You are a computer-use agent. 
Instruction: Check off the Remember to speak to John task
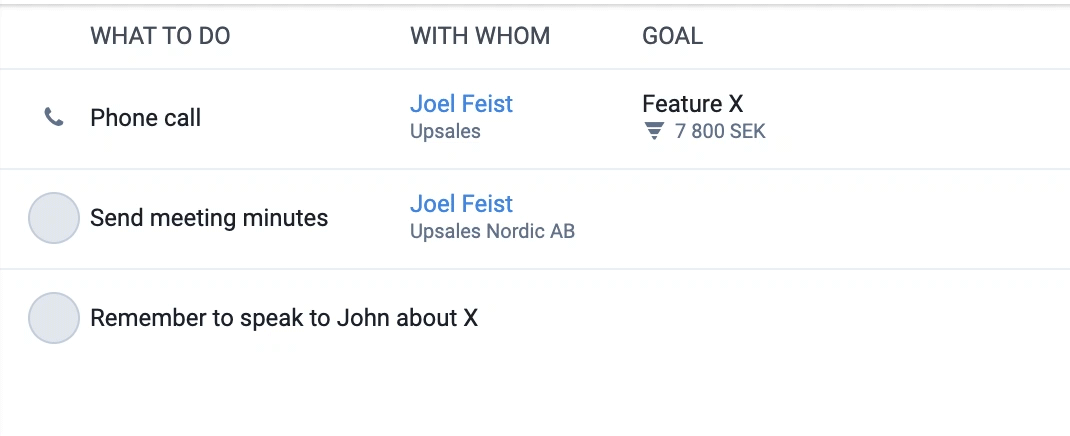pyautogui.click(x=54, y=318)
